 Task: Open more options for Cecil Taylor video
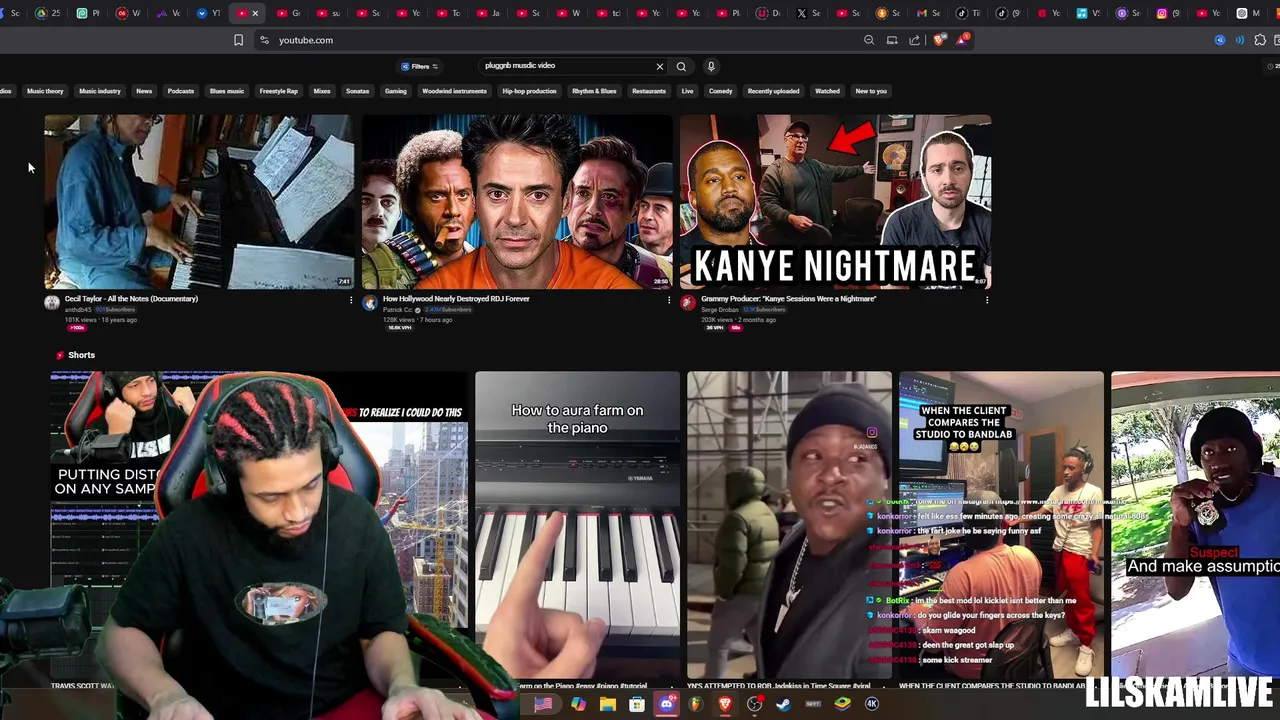351,300
